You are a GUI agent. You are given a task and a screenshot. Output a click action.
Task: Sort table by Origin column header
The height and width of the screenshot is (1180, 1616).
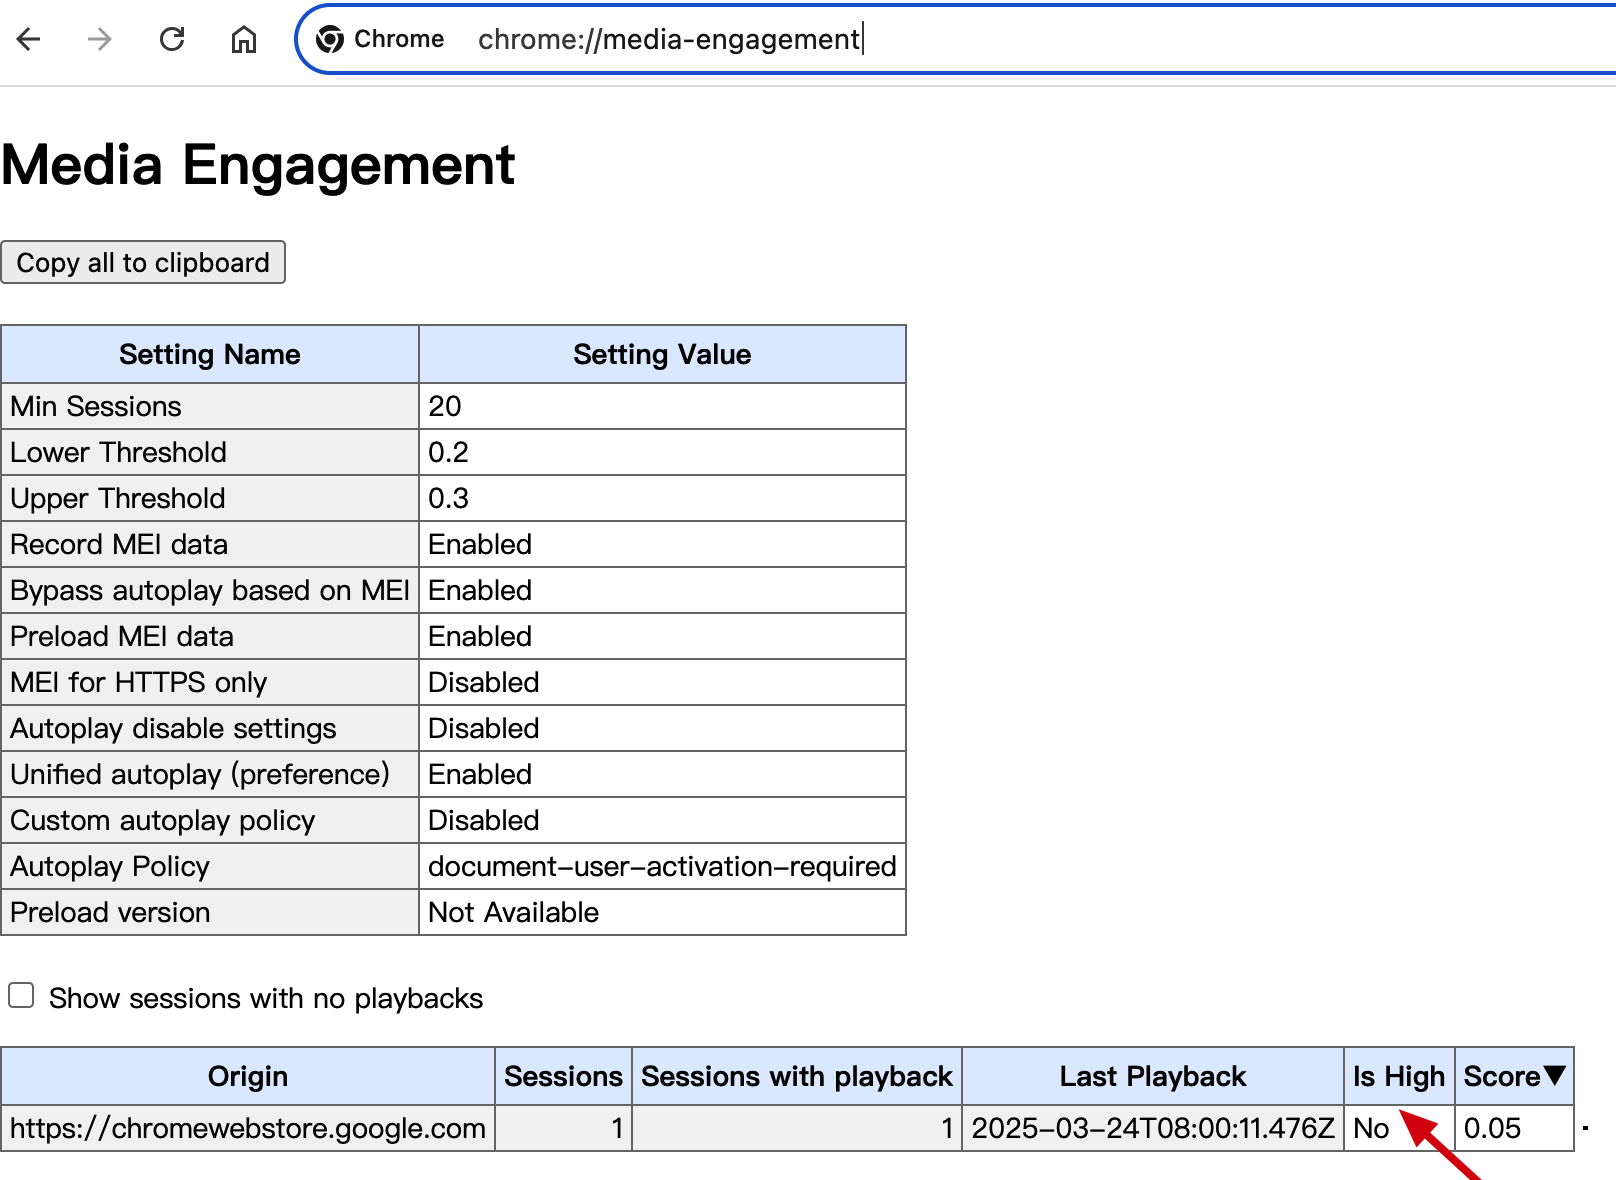[248, 1076]
